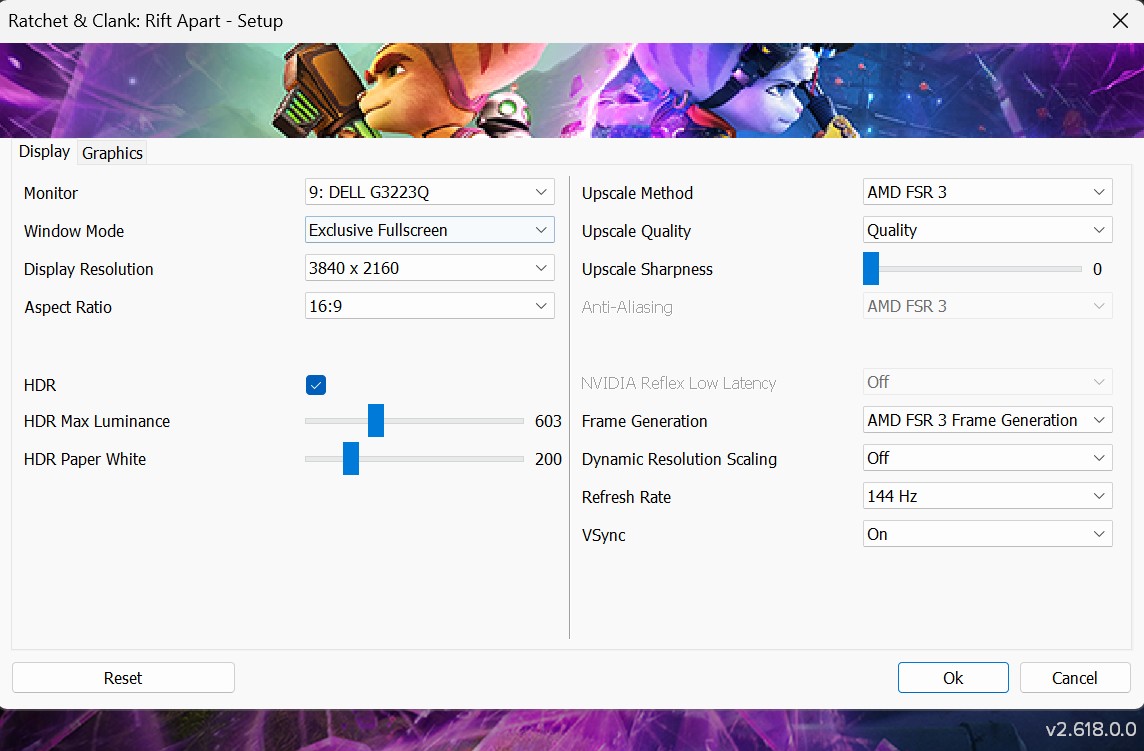The width and height of the screenshot is (1144, 751).
Task: Open the Frame Generation dropdown
Action: coord(988,420)
